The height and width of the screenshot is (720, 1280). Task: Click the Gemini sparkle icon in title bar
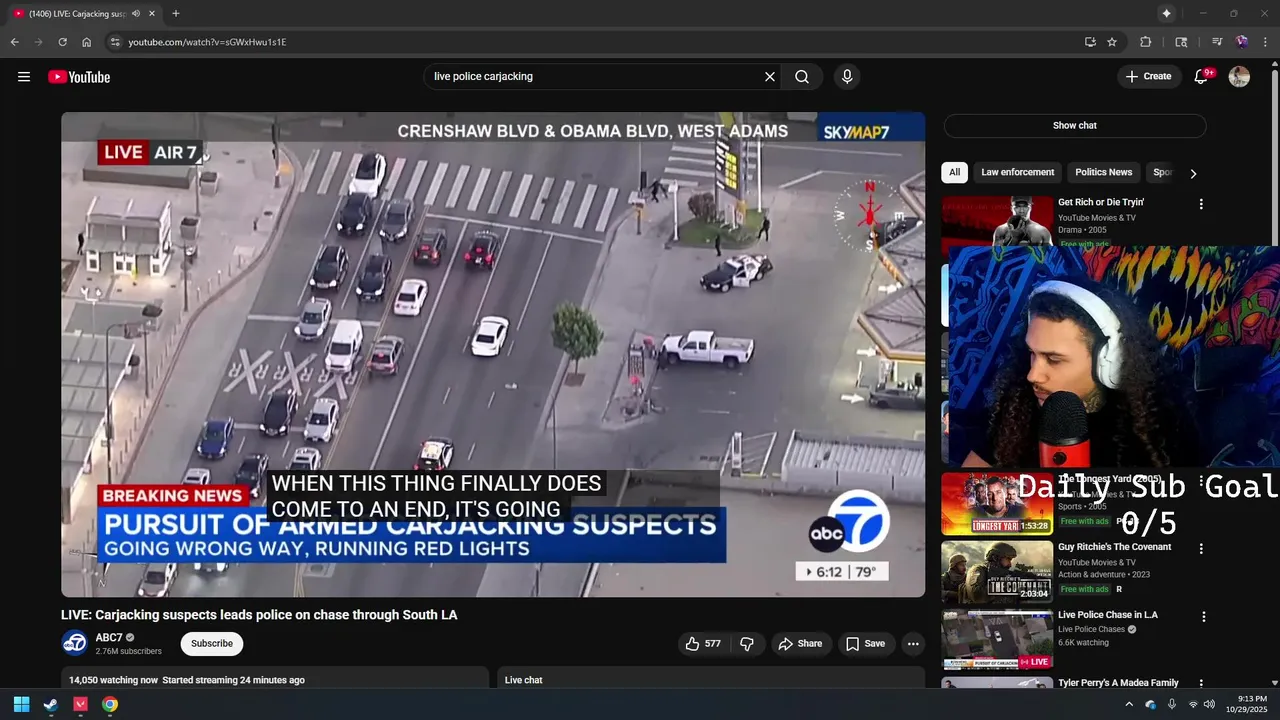tap(1166, 13)
